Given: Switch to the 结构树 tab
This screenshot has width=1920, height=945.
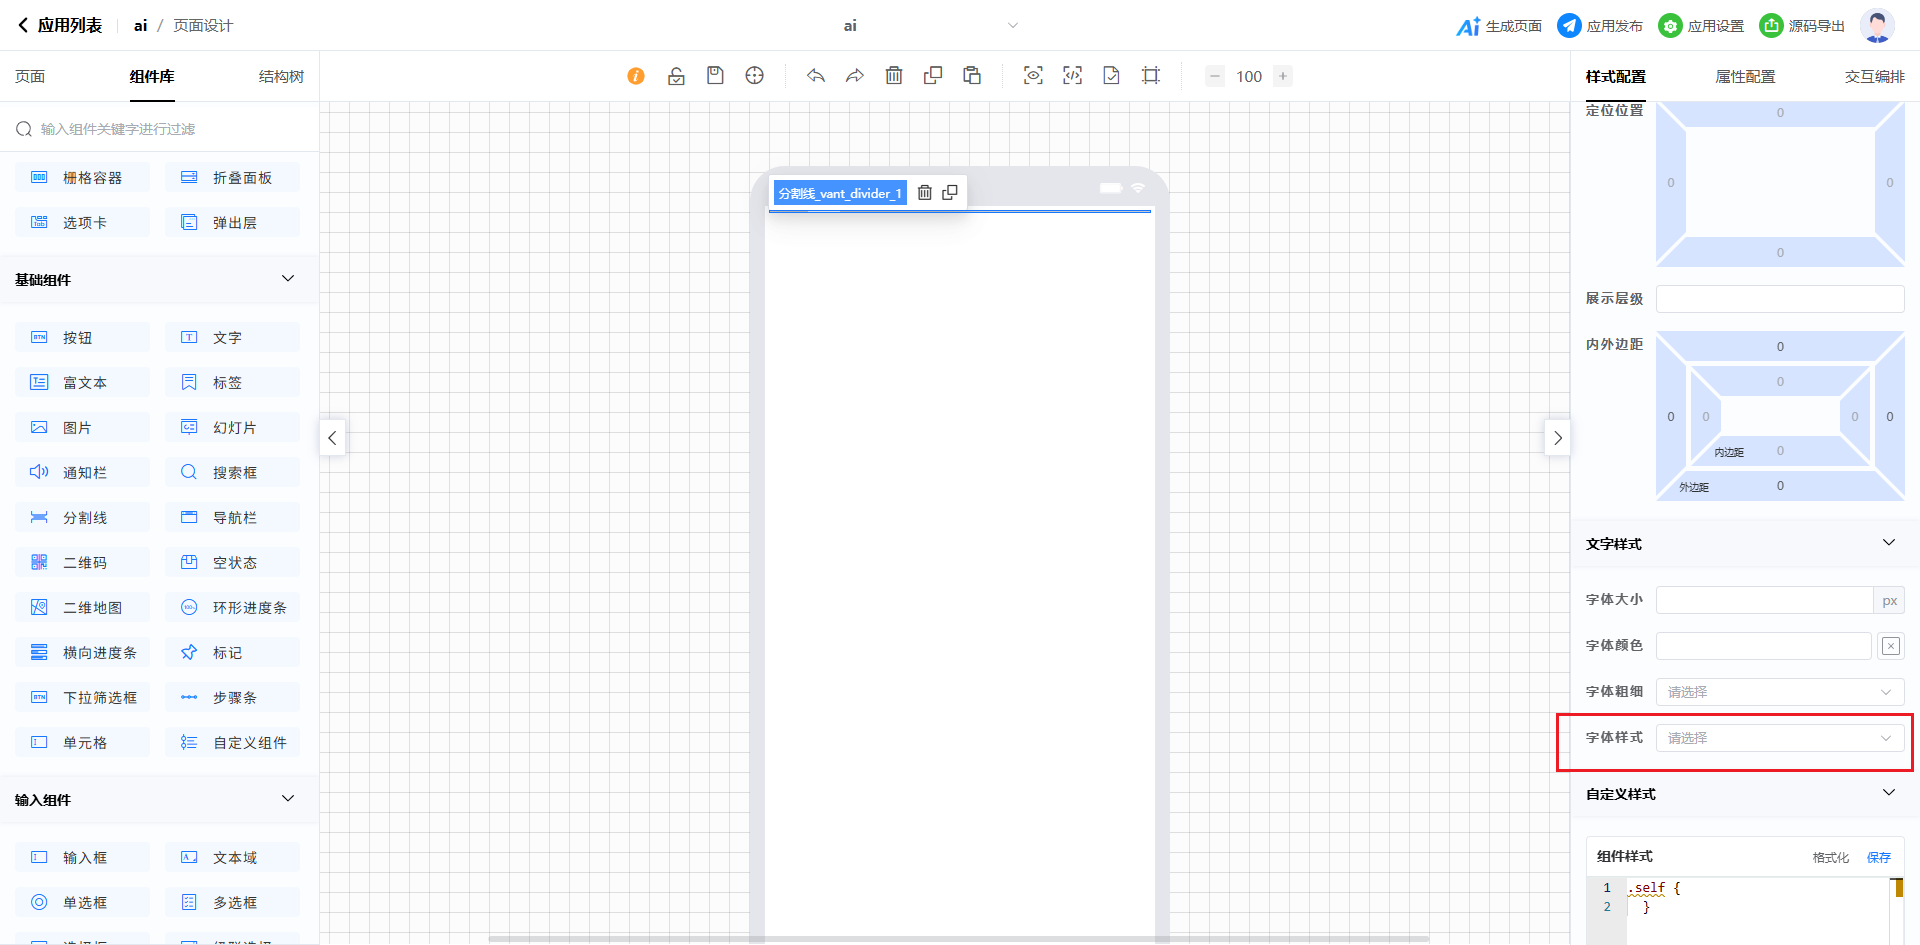Looking at the screenshot, I should click(281, 77).
